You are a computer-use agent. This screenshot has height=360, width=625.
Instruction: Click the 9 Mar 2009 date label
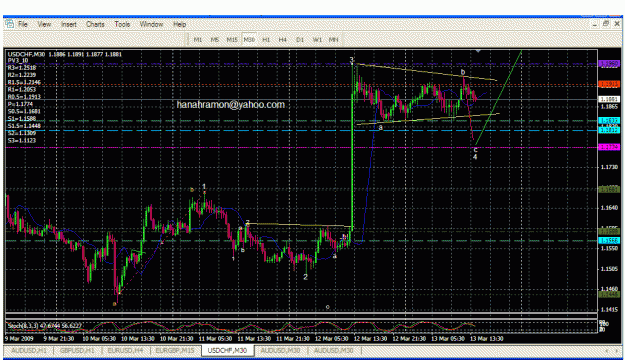(x=20, y=338)
